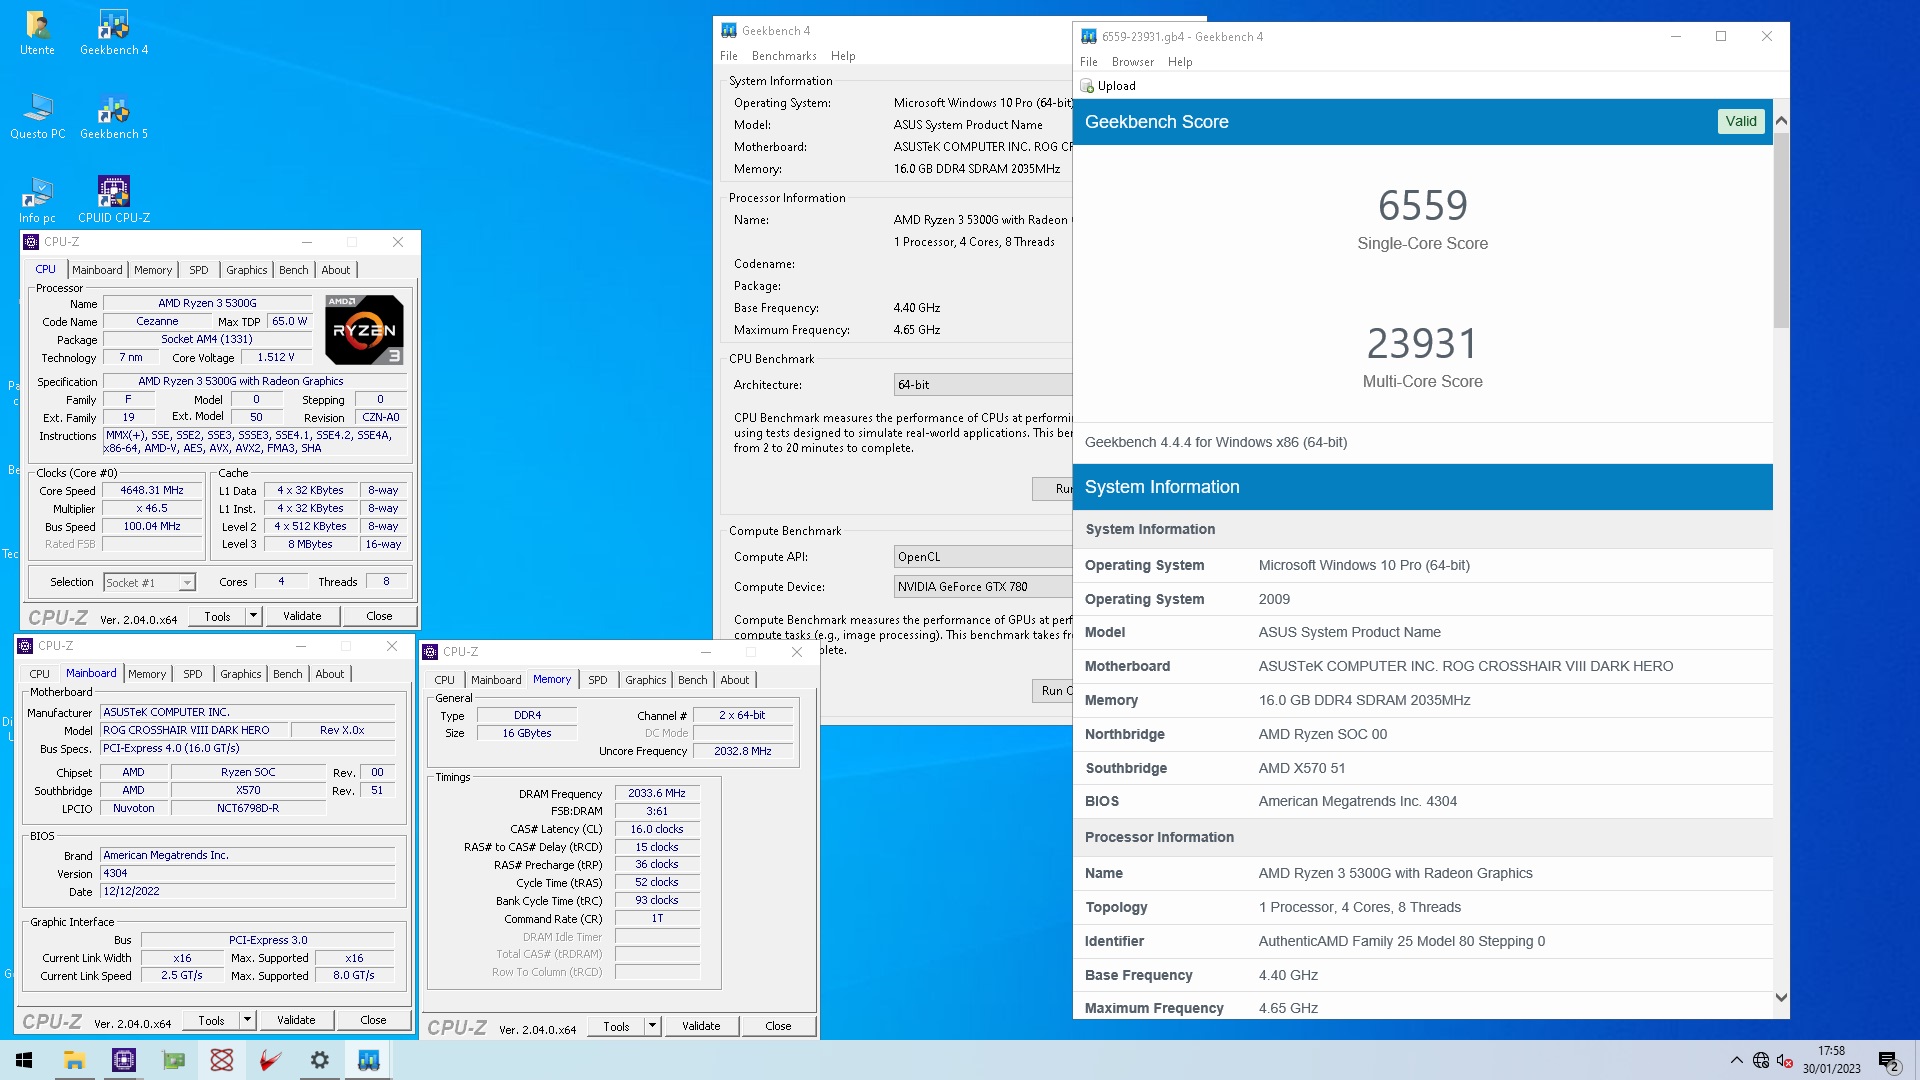Open the Browser menu in Geekbench results
Screen dimensions: 1920x1080
pyautogui.click(x=1132, y=62)
